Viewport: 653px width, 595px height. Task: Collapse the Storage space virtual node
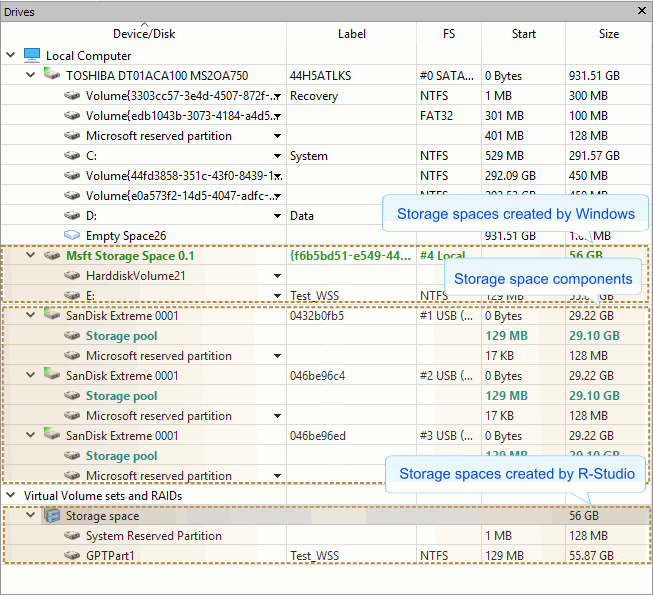(x=31, y=515)
